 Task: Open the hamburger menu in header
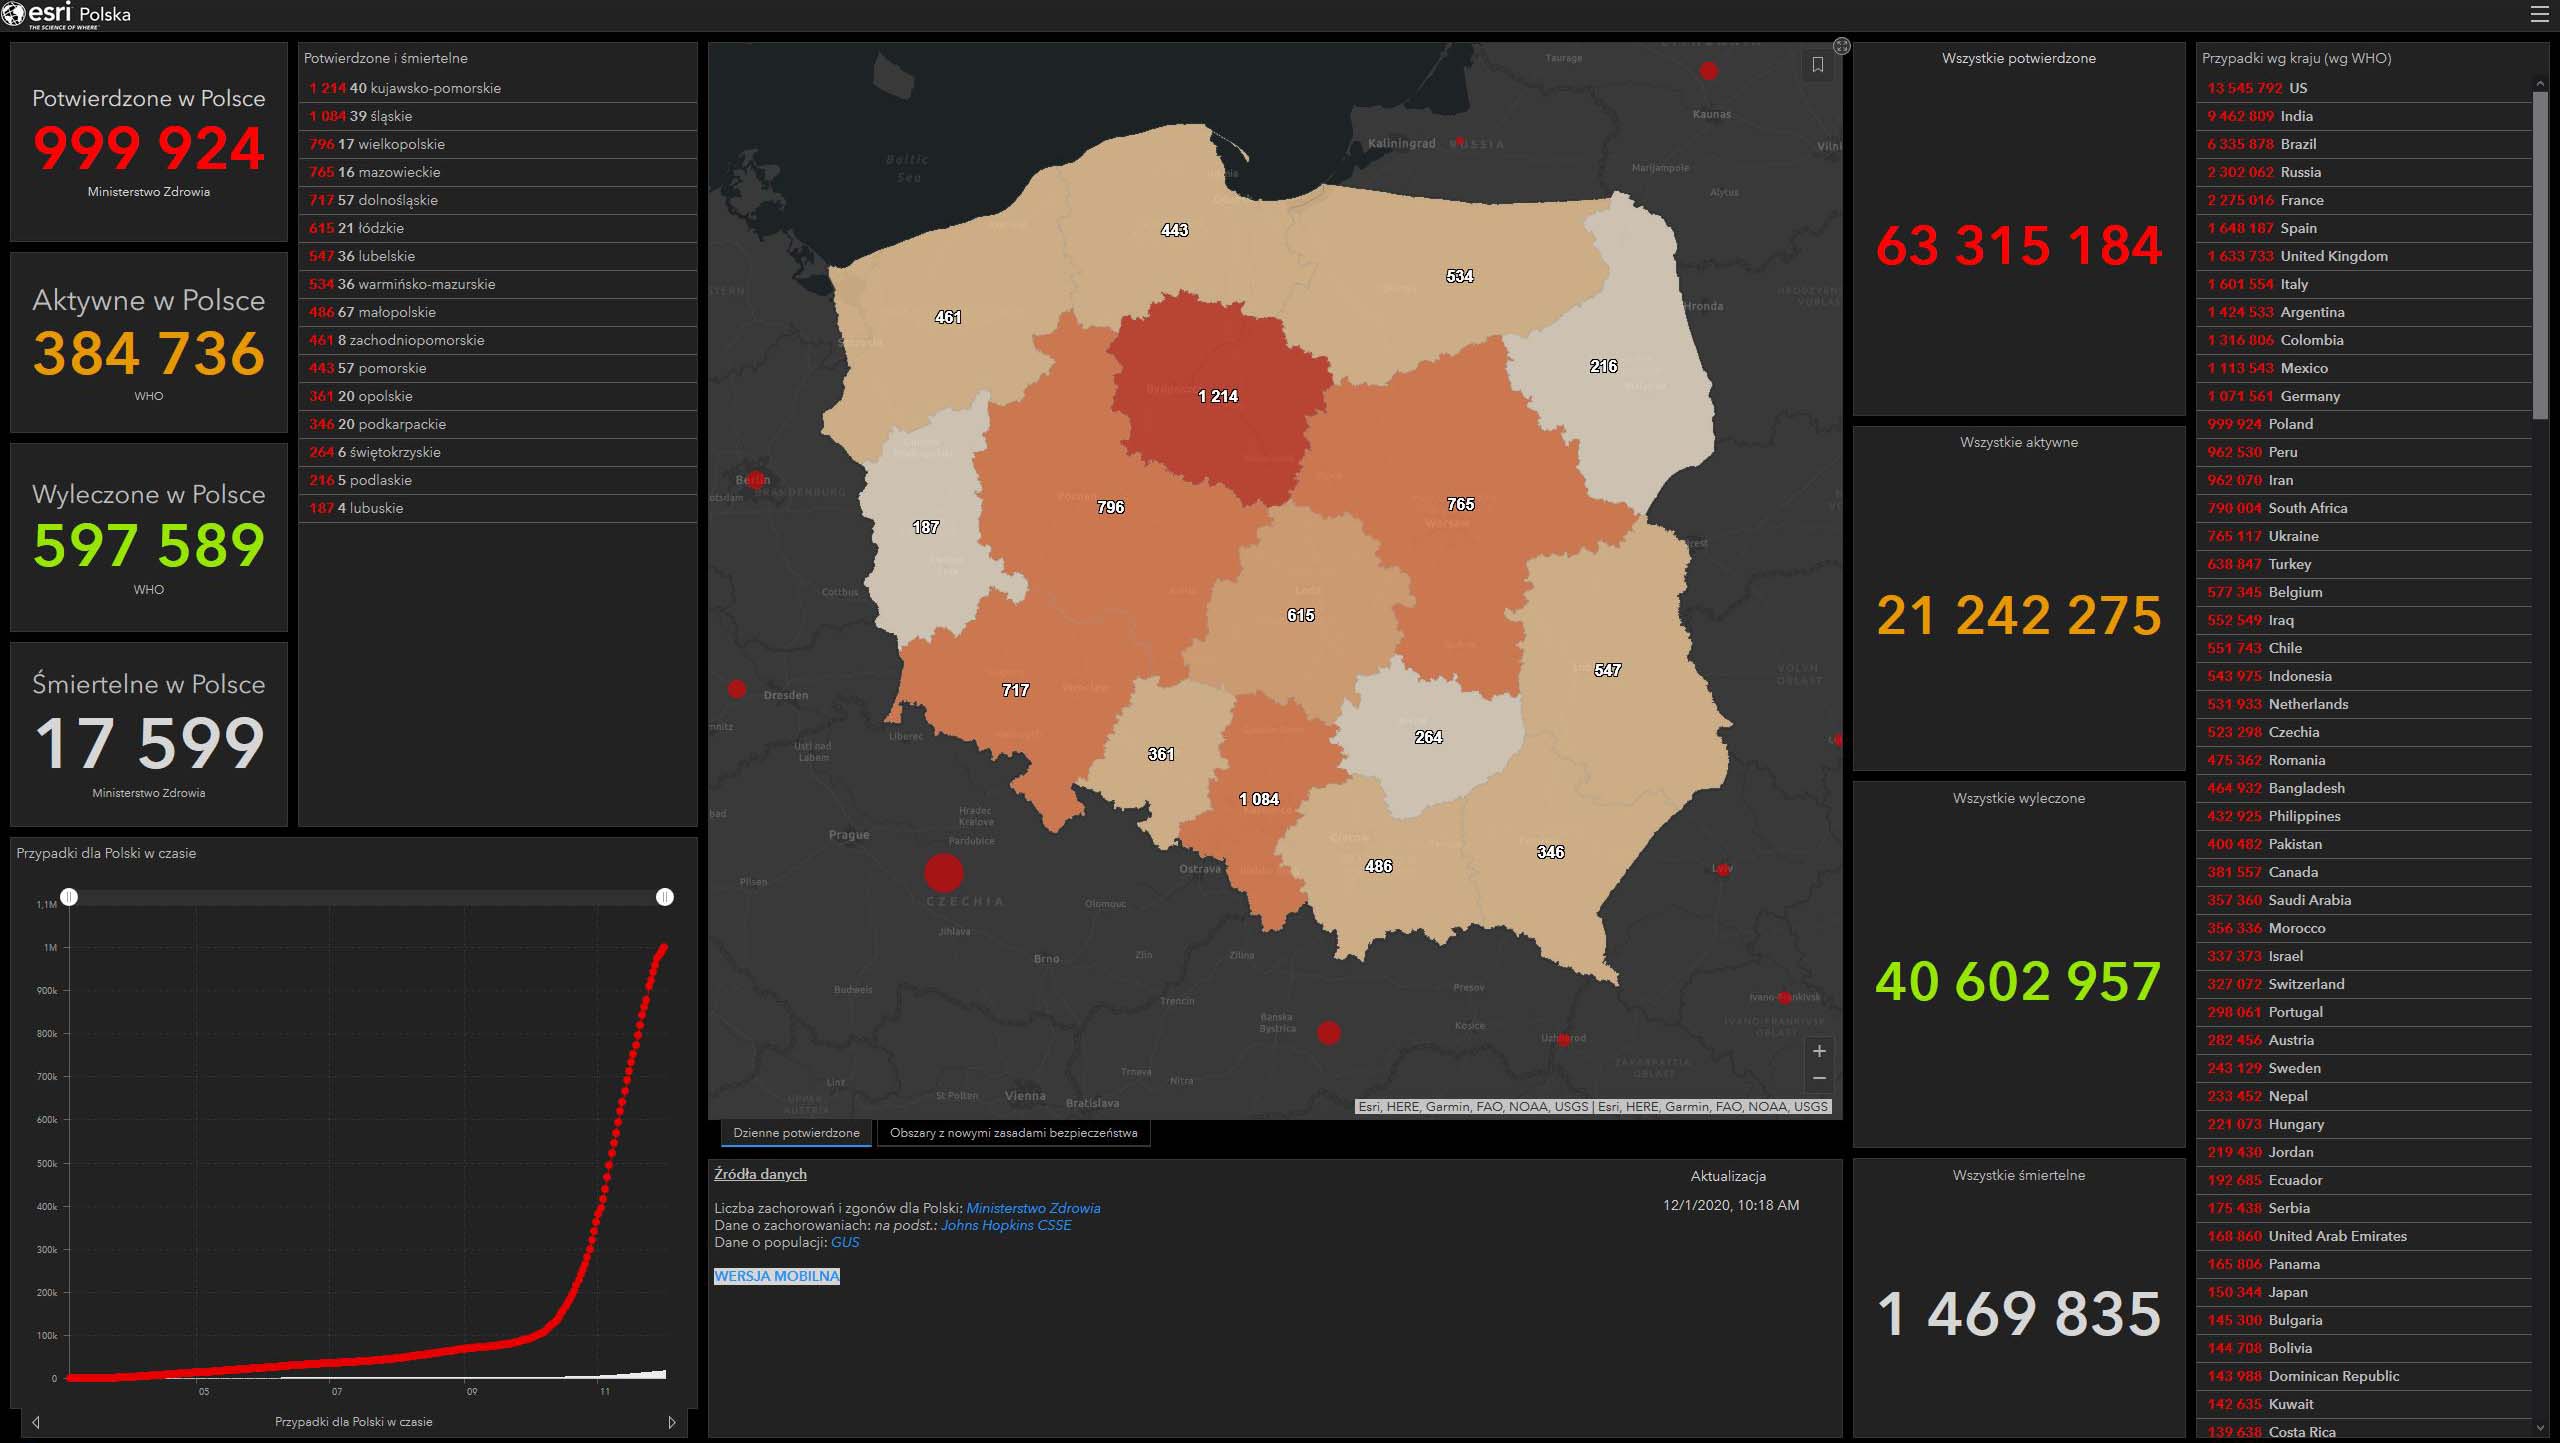tap(2539, 14)
